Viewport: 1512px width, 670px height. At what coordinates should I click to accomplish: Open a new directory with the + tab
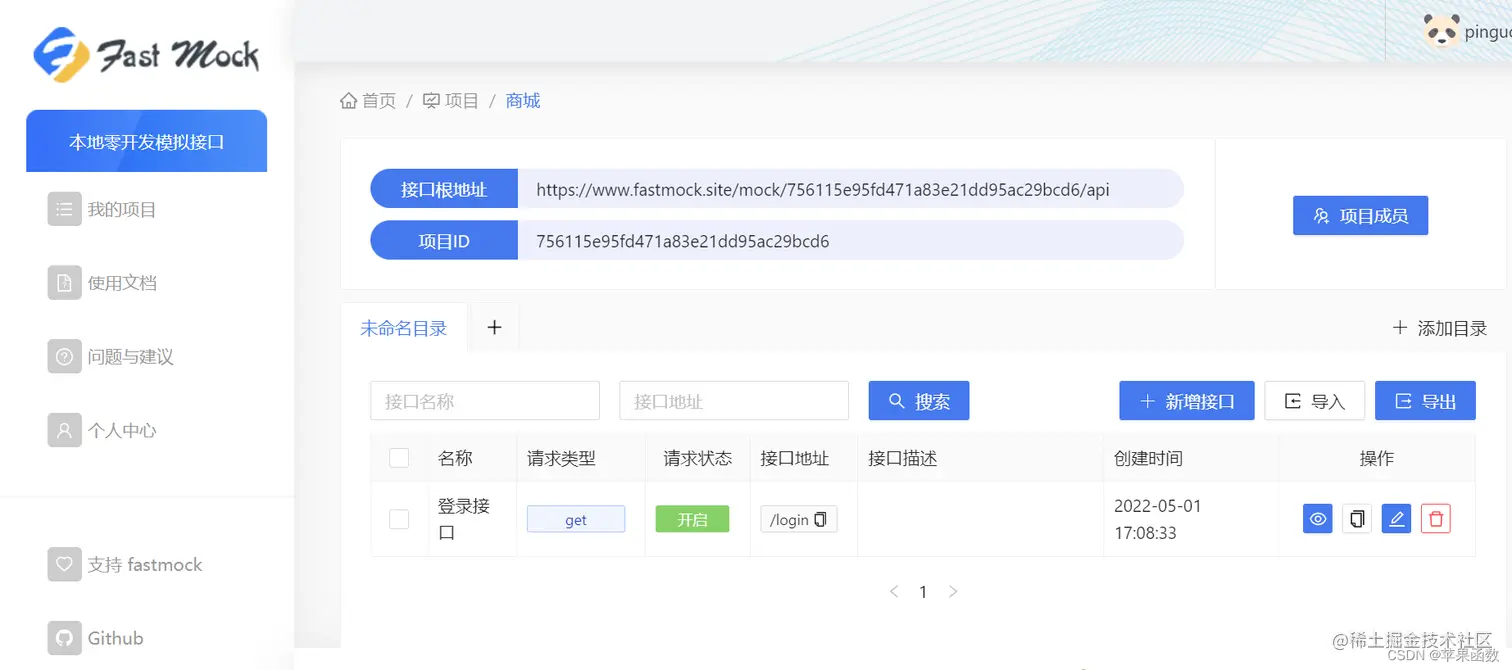pyautogui.click(x=493, y=326)
